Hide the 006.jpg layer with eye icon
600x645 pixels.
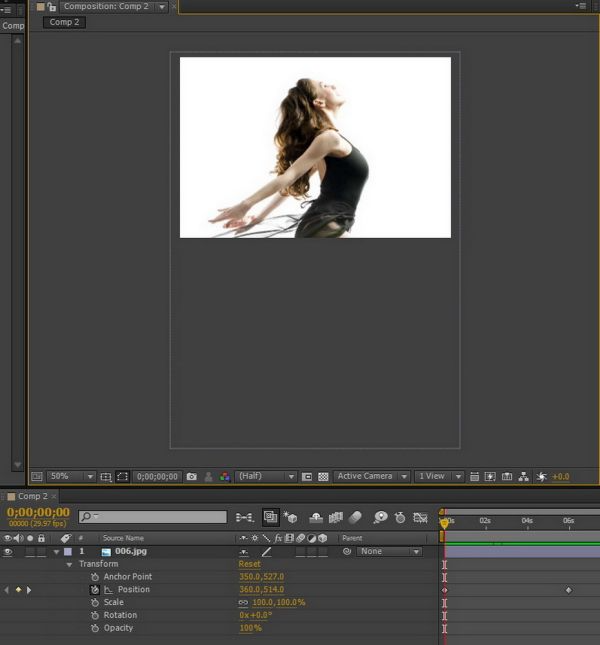(x=8, y=551)
